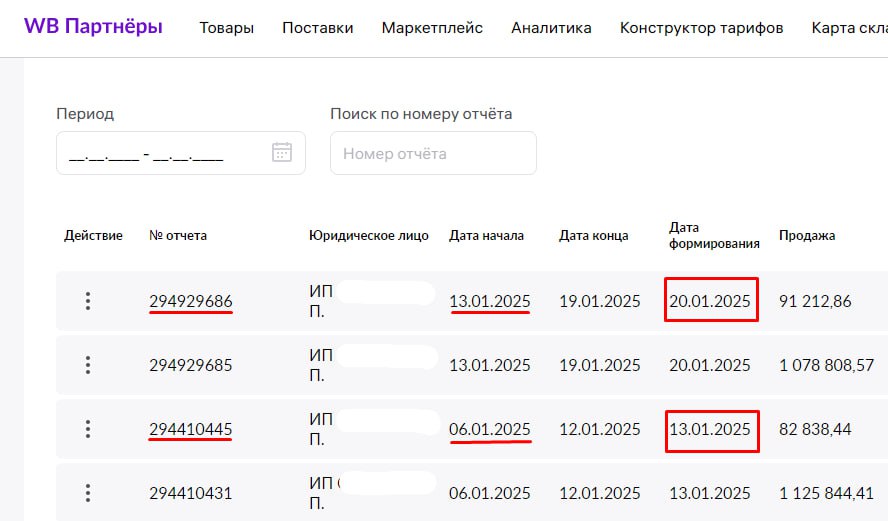Screen dimensions: 888x521
Task: Open three-dot menu for report 294410445
Action: [x=88, y=429]
